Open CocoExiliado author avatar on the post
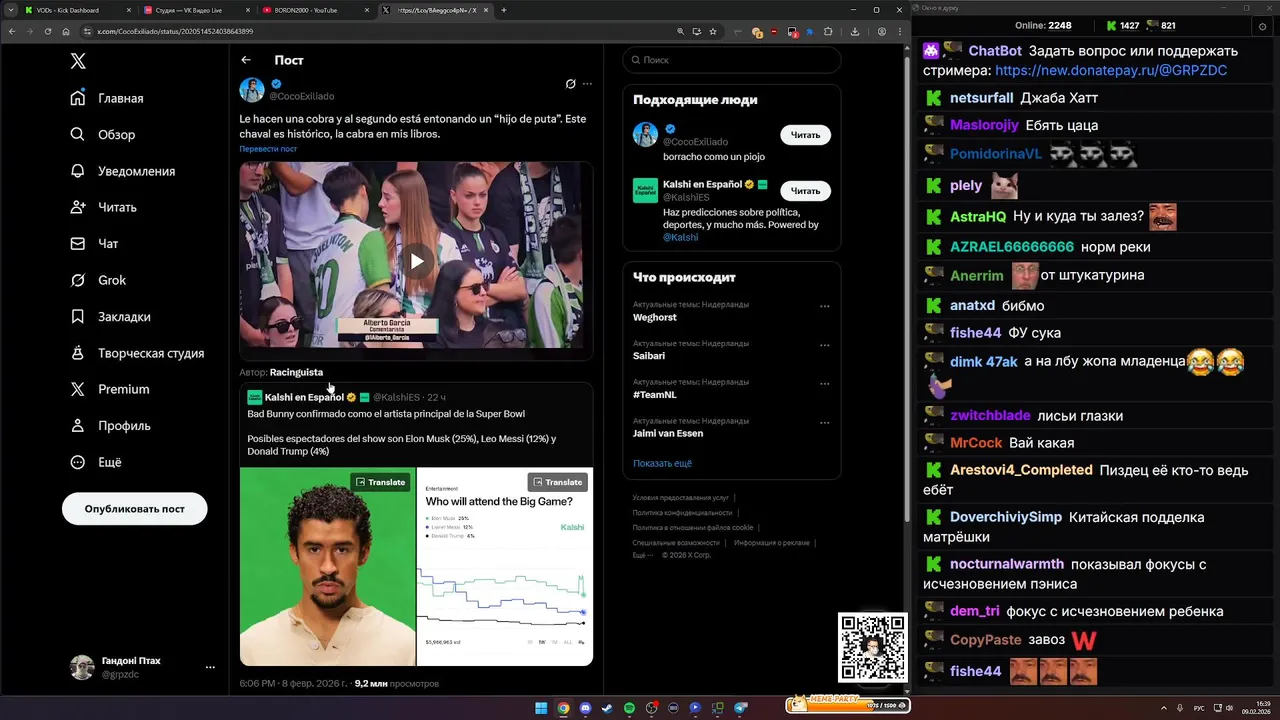 [x=252, y=90]
